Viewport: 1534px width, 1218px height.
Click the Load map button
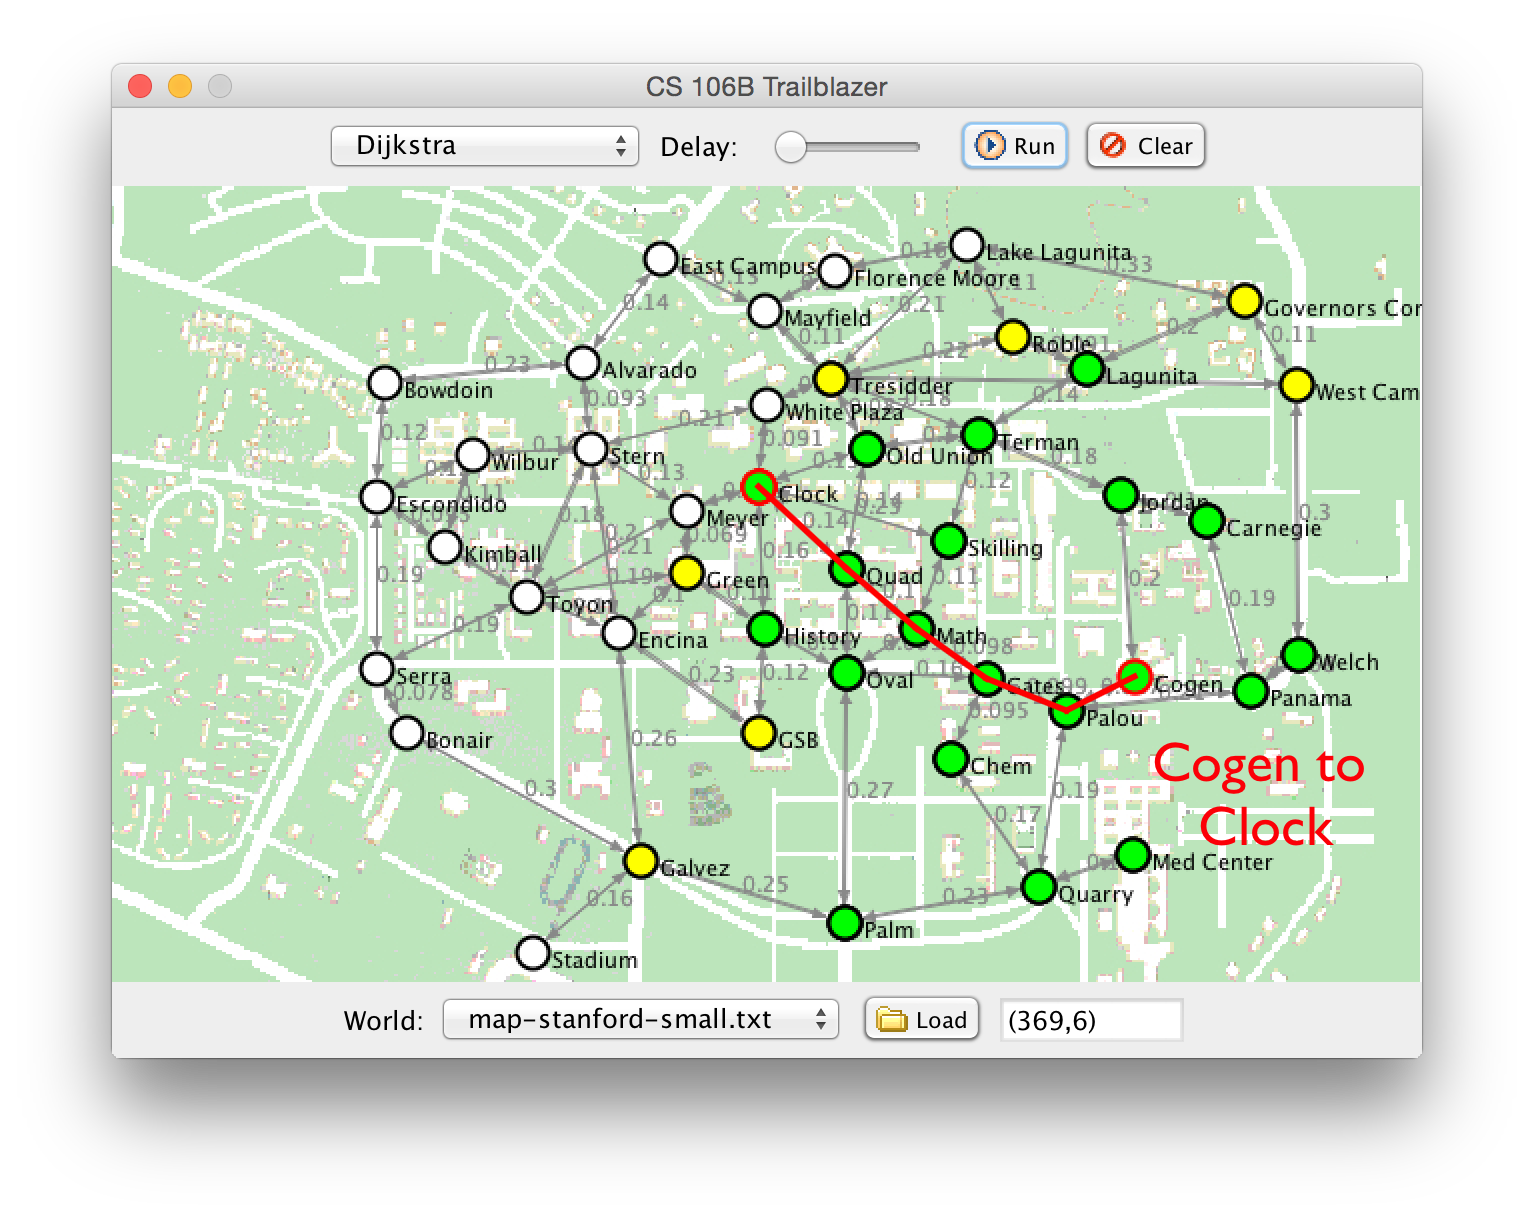click(921, 1019)
